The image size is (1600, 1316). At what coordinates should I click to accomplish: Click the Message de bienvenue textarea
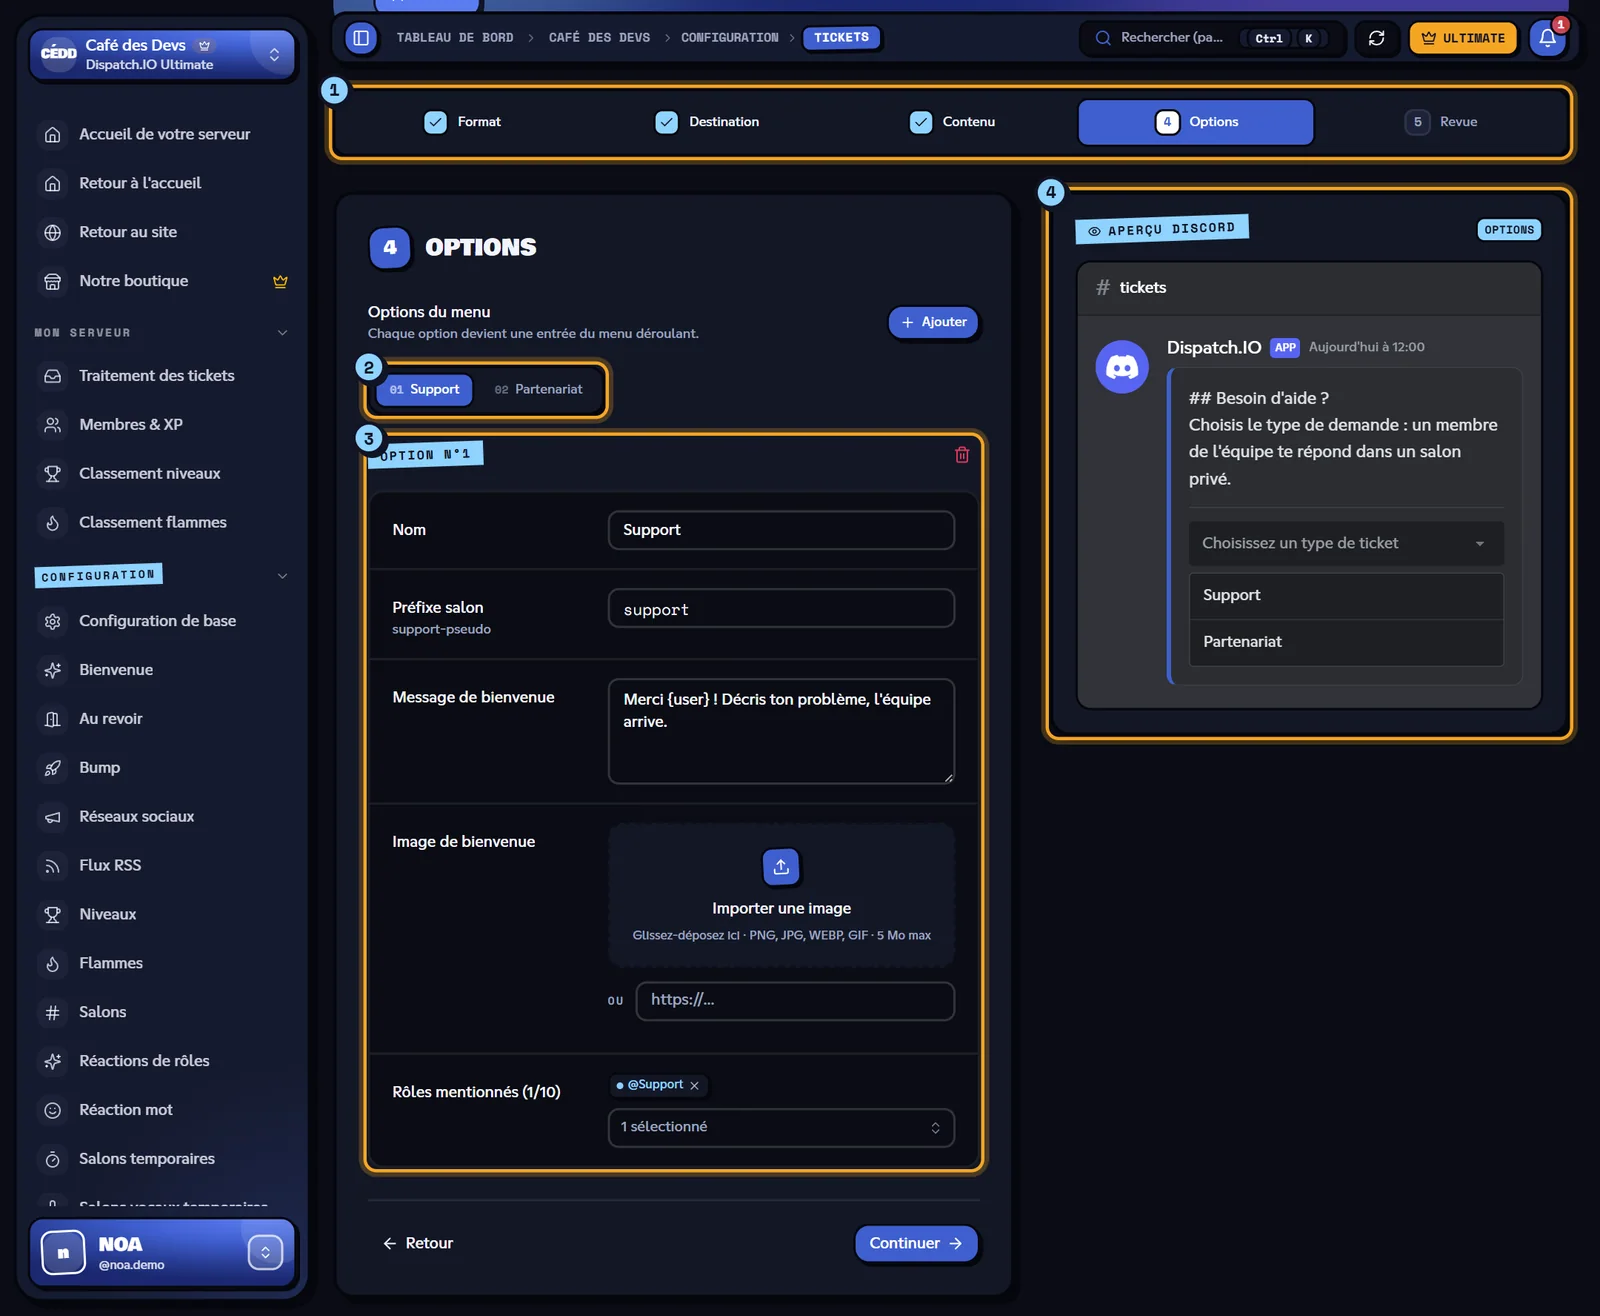point(781,731)
